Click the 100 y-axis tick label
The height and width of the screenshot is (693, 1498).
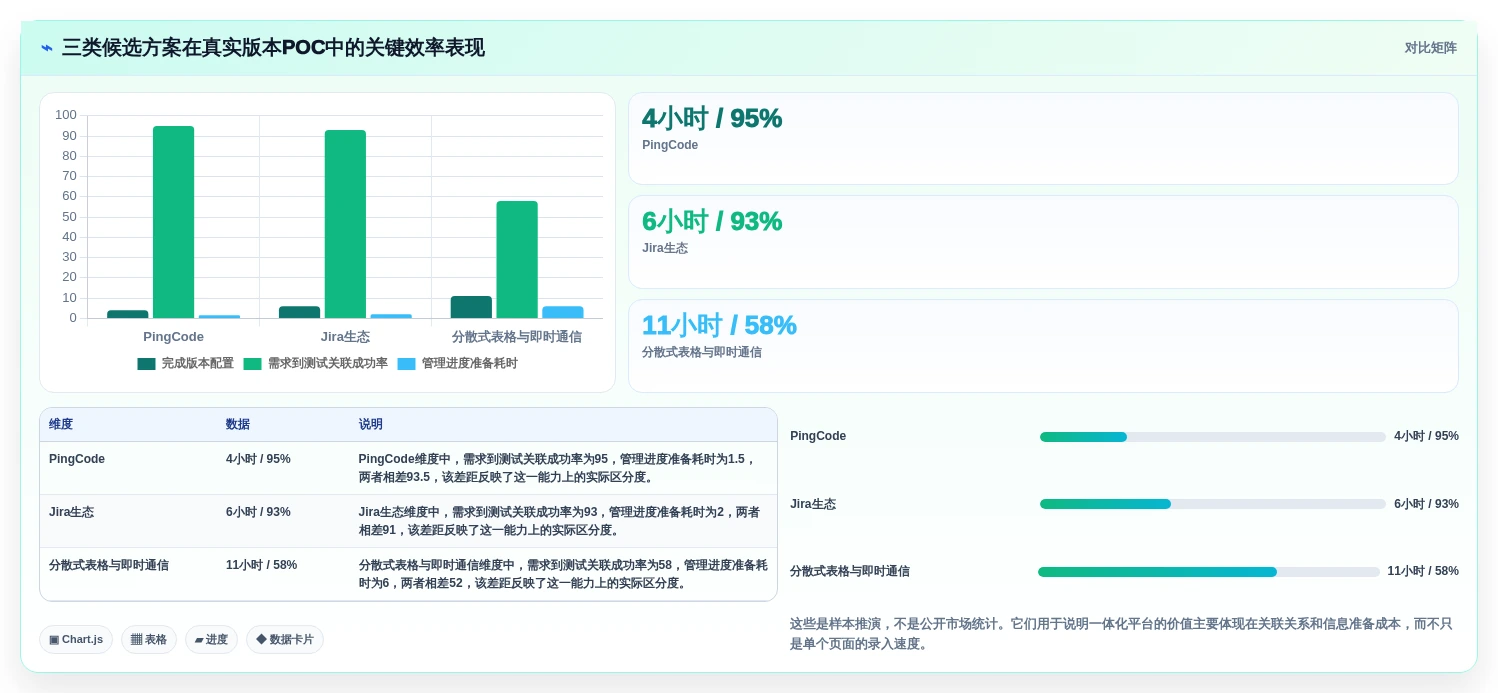tap(66, 115)
